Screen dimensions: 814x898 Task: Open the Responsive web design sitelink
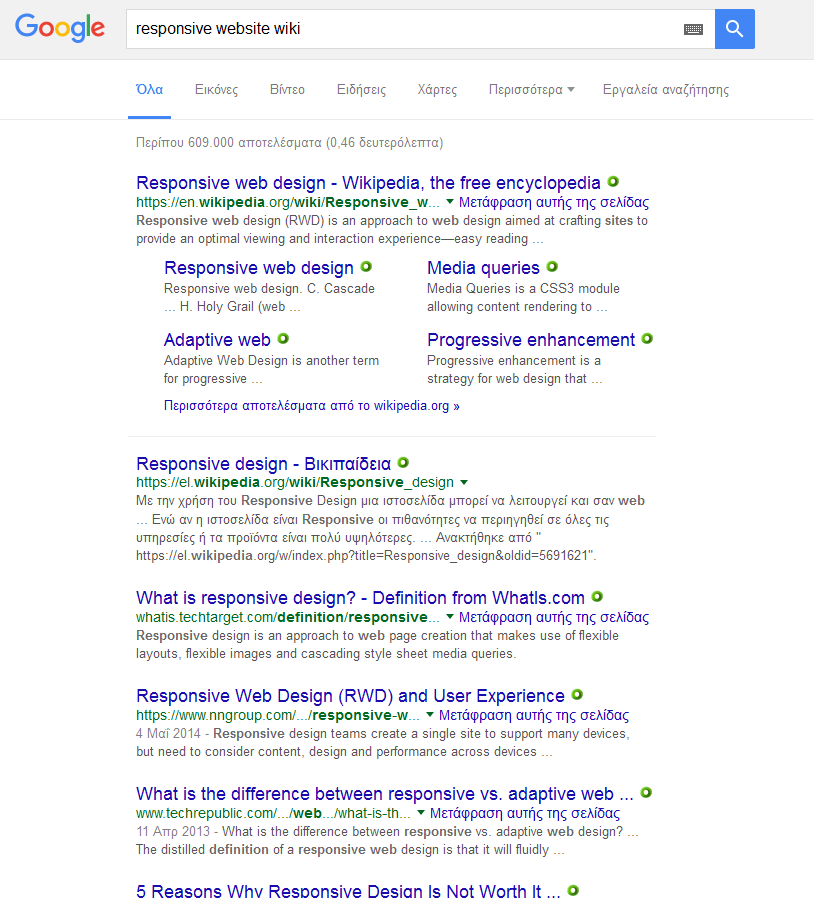point(259,267)
